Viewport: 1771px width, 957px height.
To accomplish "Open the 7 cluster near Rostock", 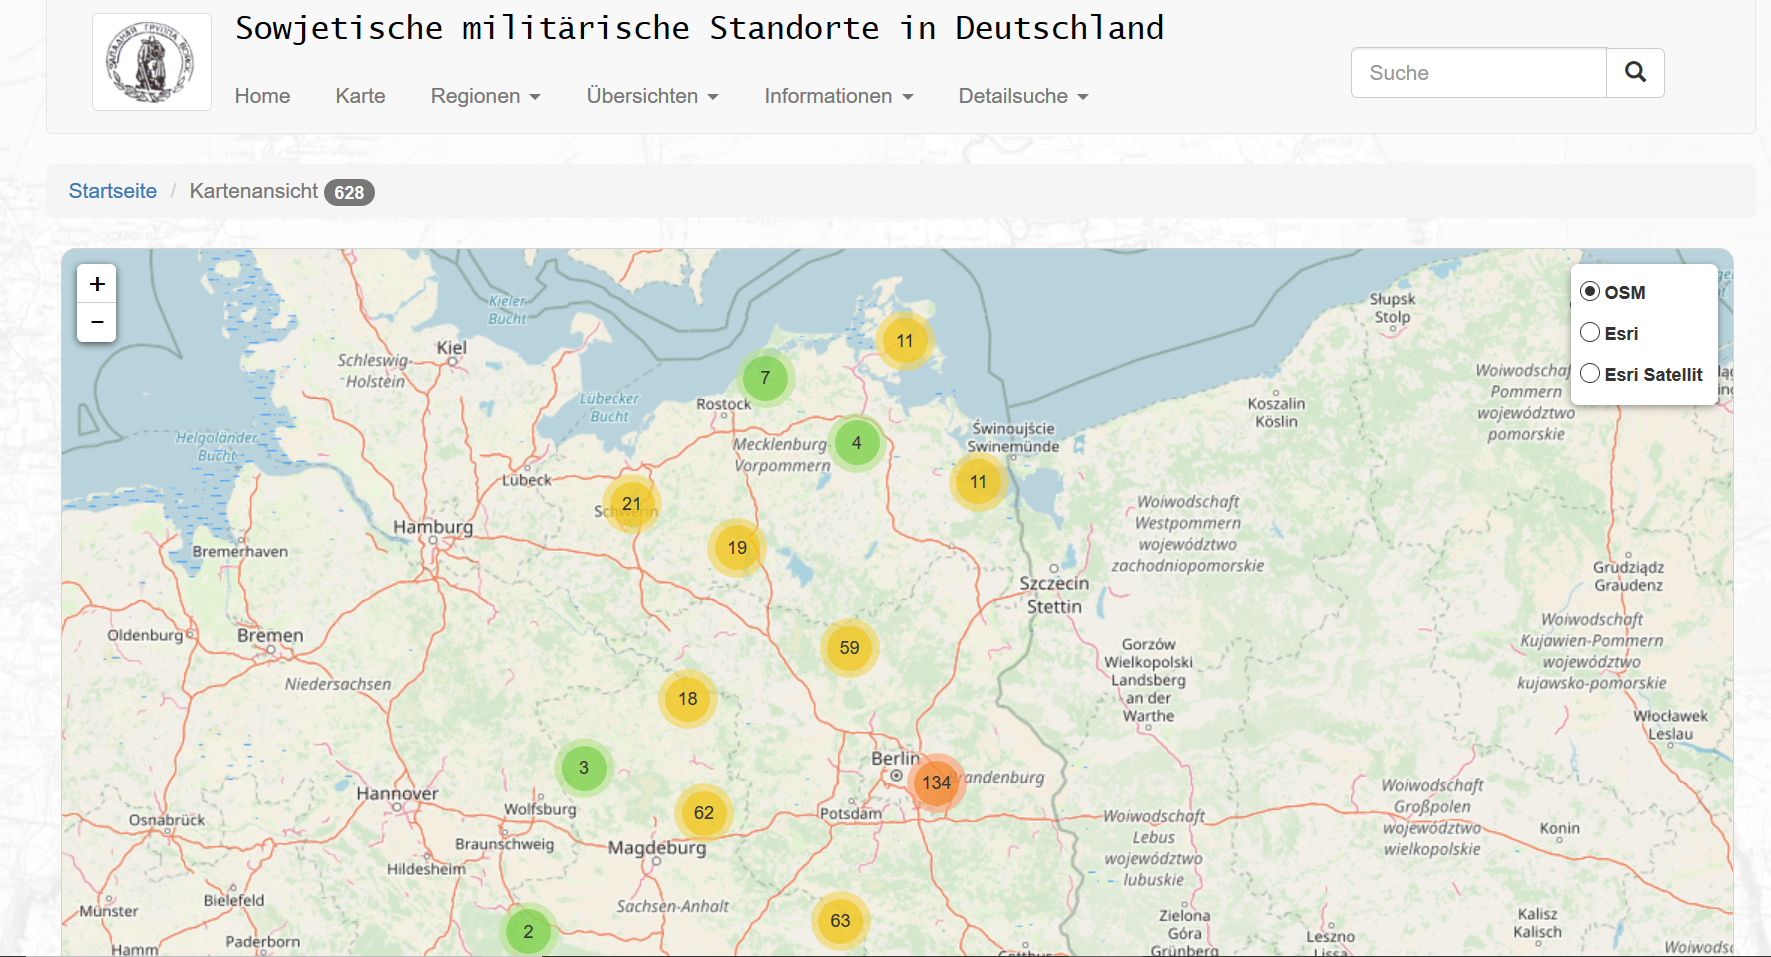I will pyautogui.click(x=765, y=378).
